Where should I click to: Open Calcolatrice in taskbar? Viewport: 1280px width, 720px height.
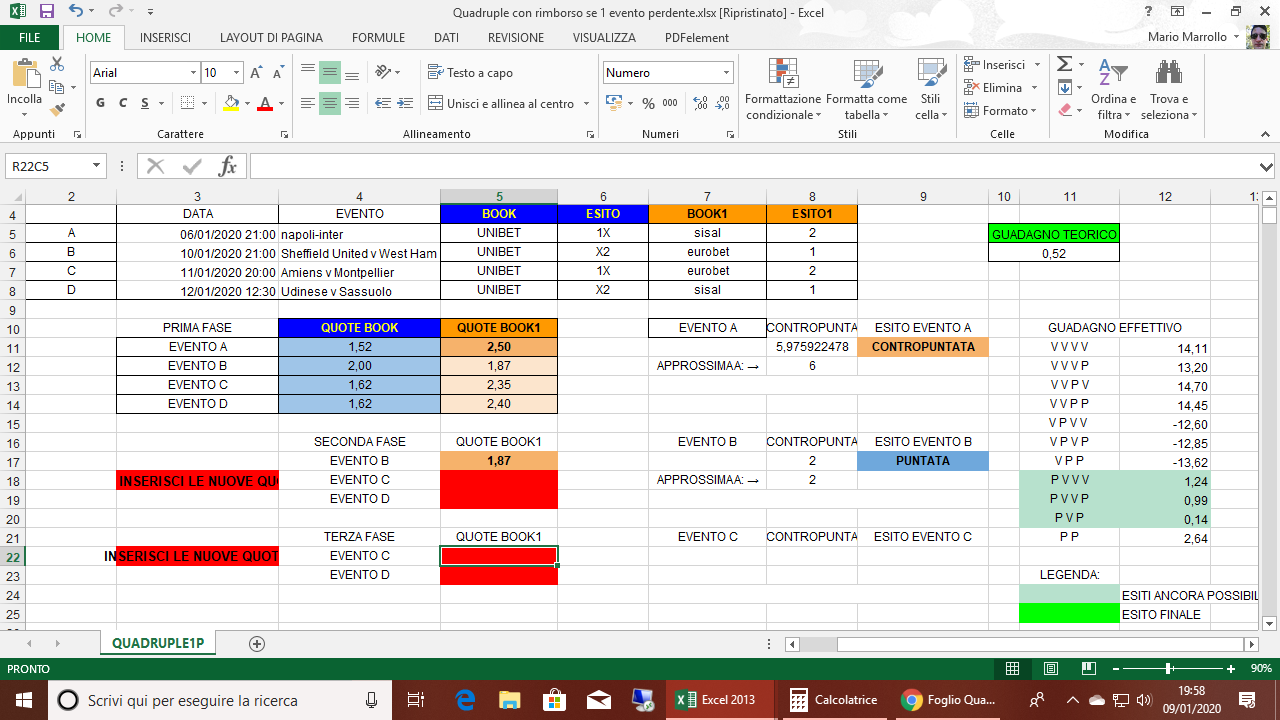(834, 700)
